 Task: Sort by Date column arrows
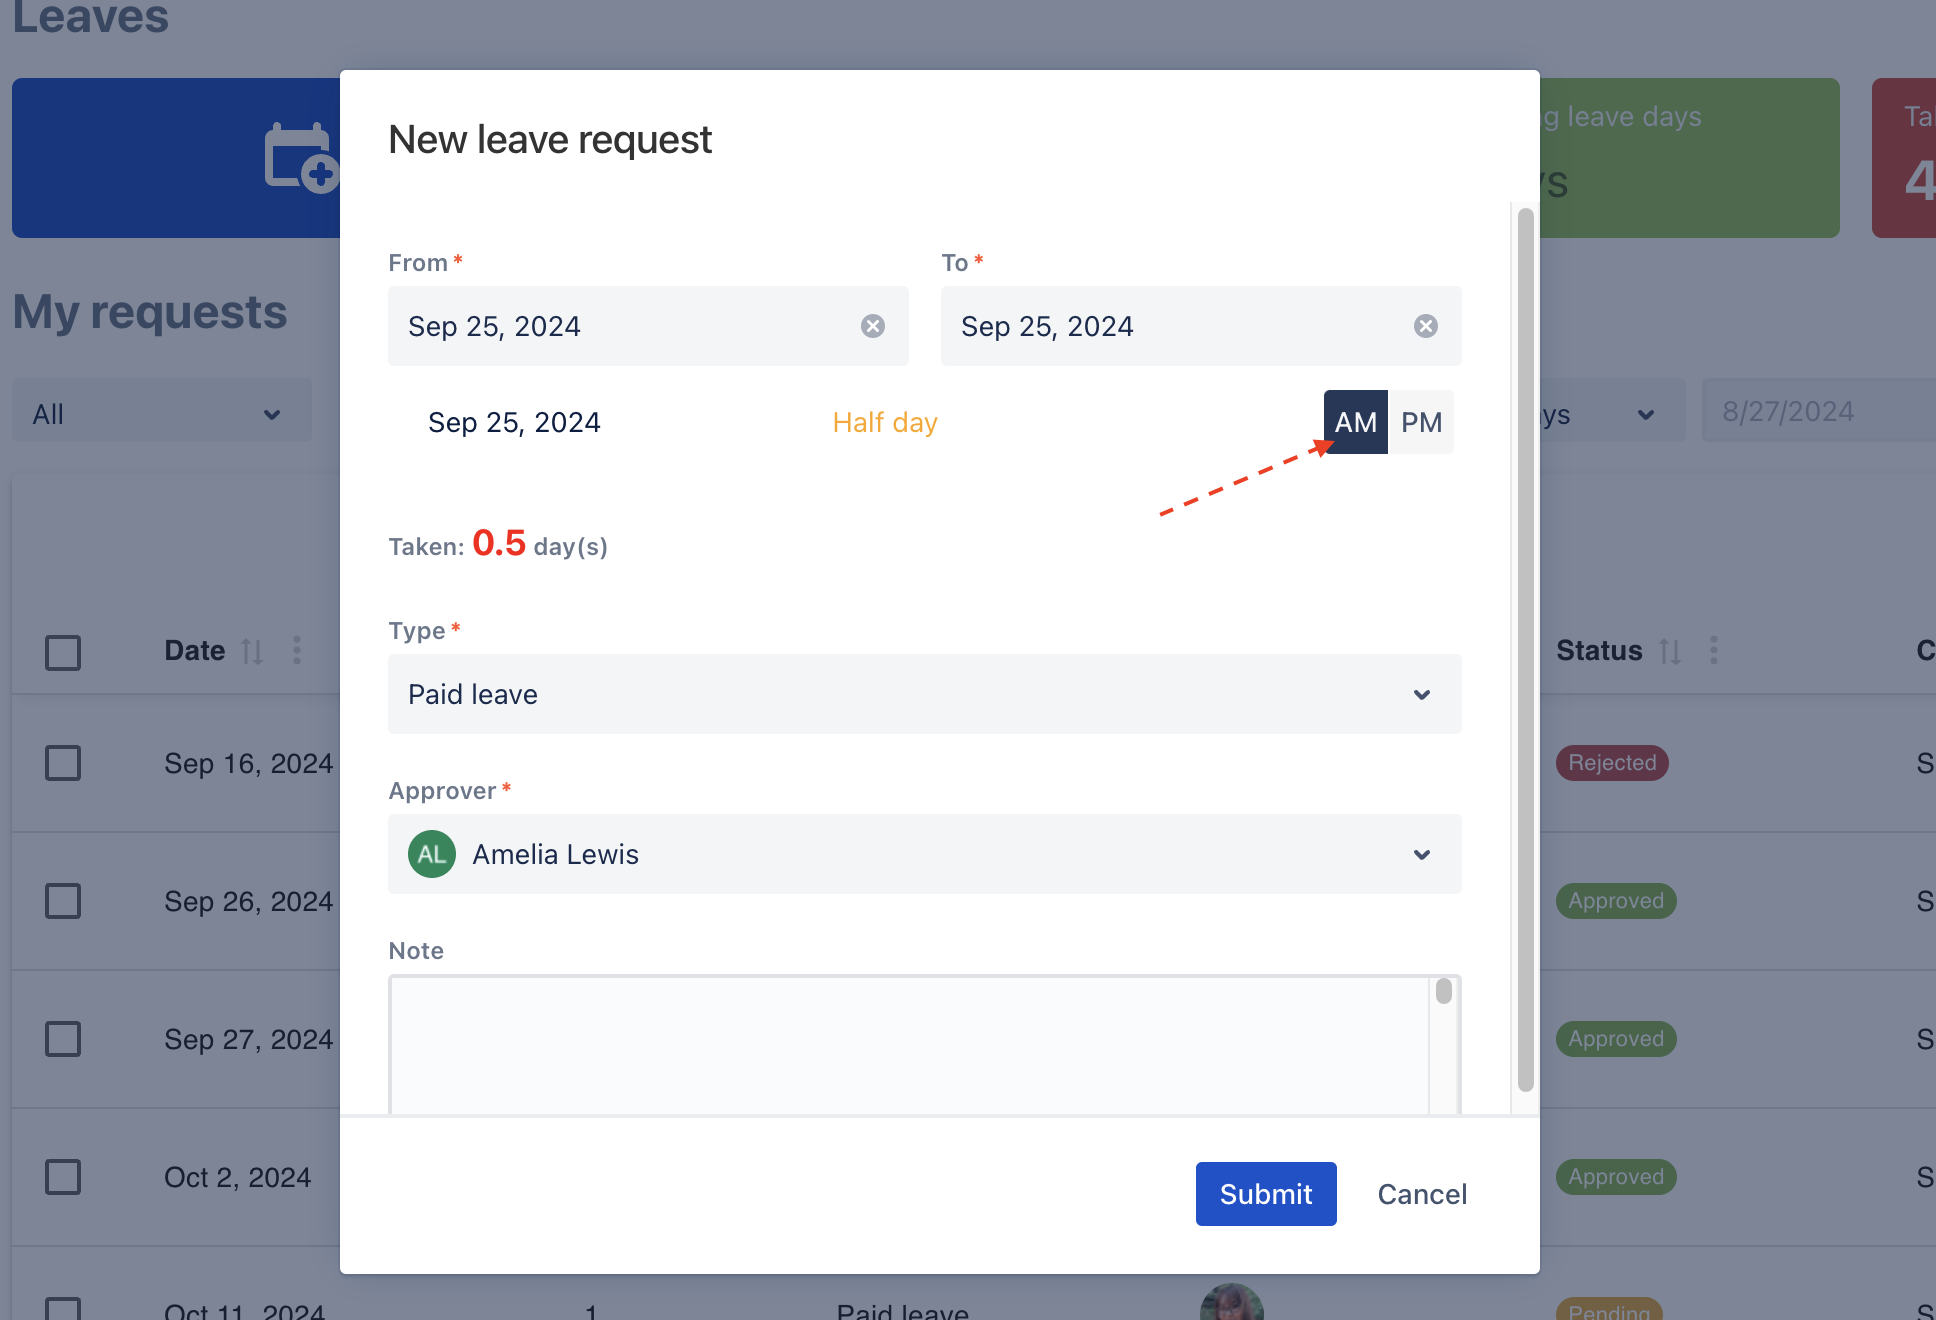[252, 651]
